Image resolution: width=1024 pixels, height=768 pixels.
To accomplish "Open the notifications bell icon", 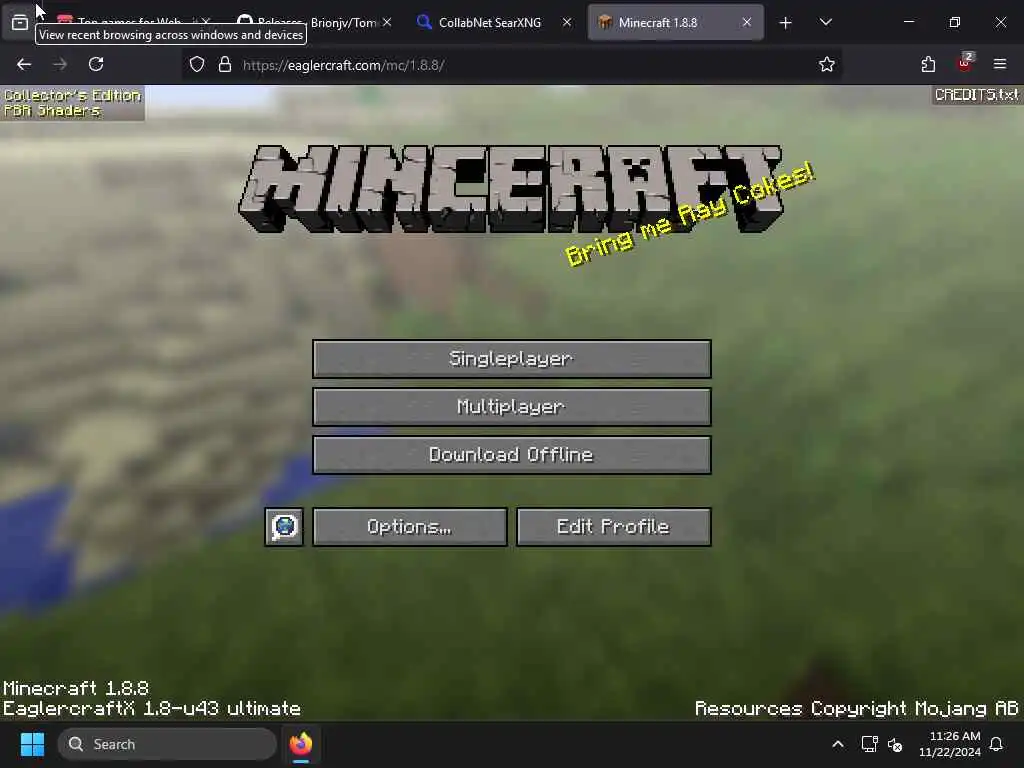I will 997,744.
